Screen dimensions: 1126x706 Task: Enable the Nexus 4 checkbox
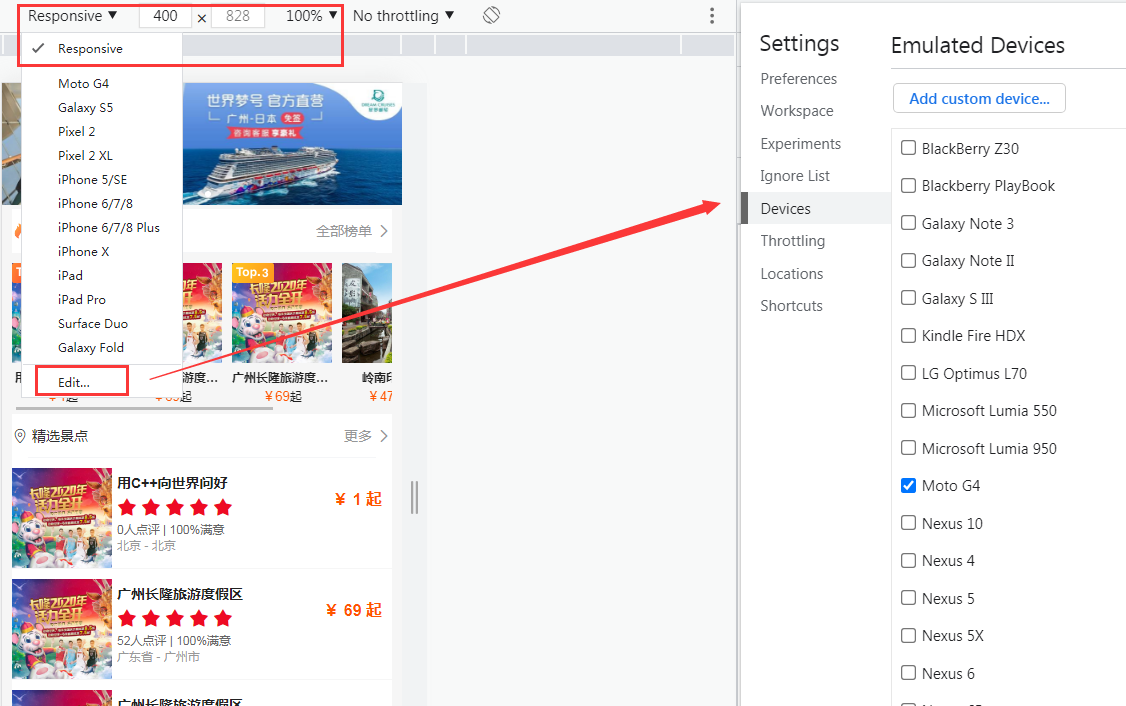coord(908,560)
